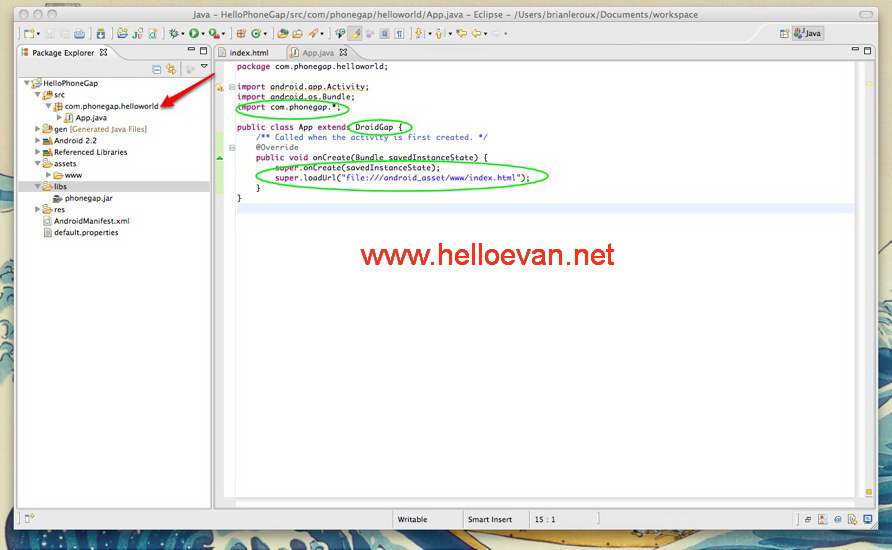Minimize the Package Explorer panel
The image size is (892, 550).
pyautogui.click(x=191, y=50)
